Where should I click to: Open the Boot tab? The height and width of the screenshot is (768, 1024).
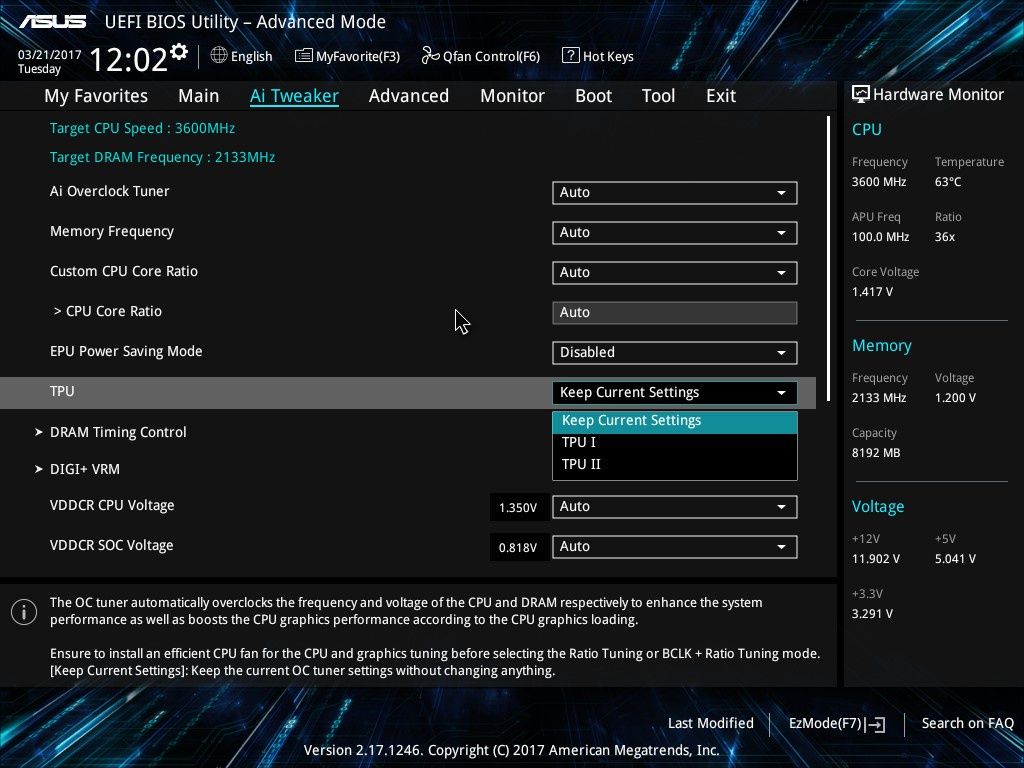pos(594,96)
